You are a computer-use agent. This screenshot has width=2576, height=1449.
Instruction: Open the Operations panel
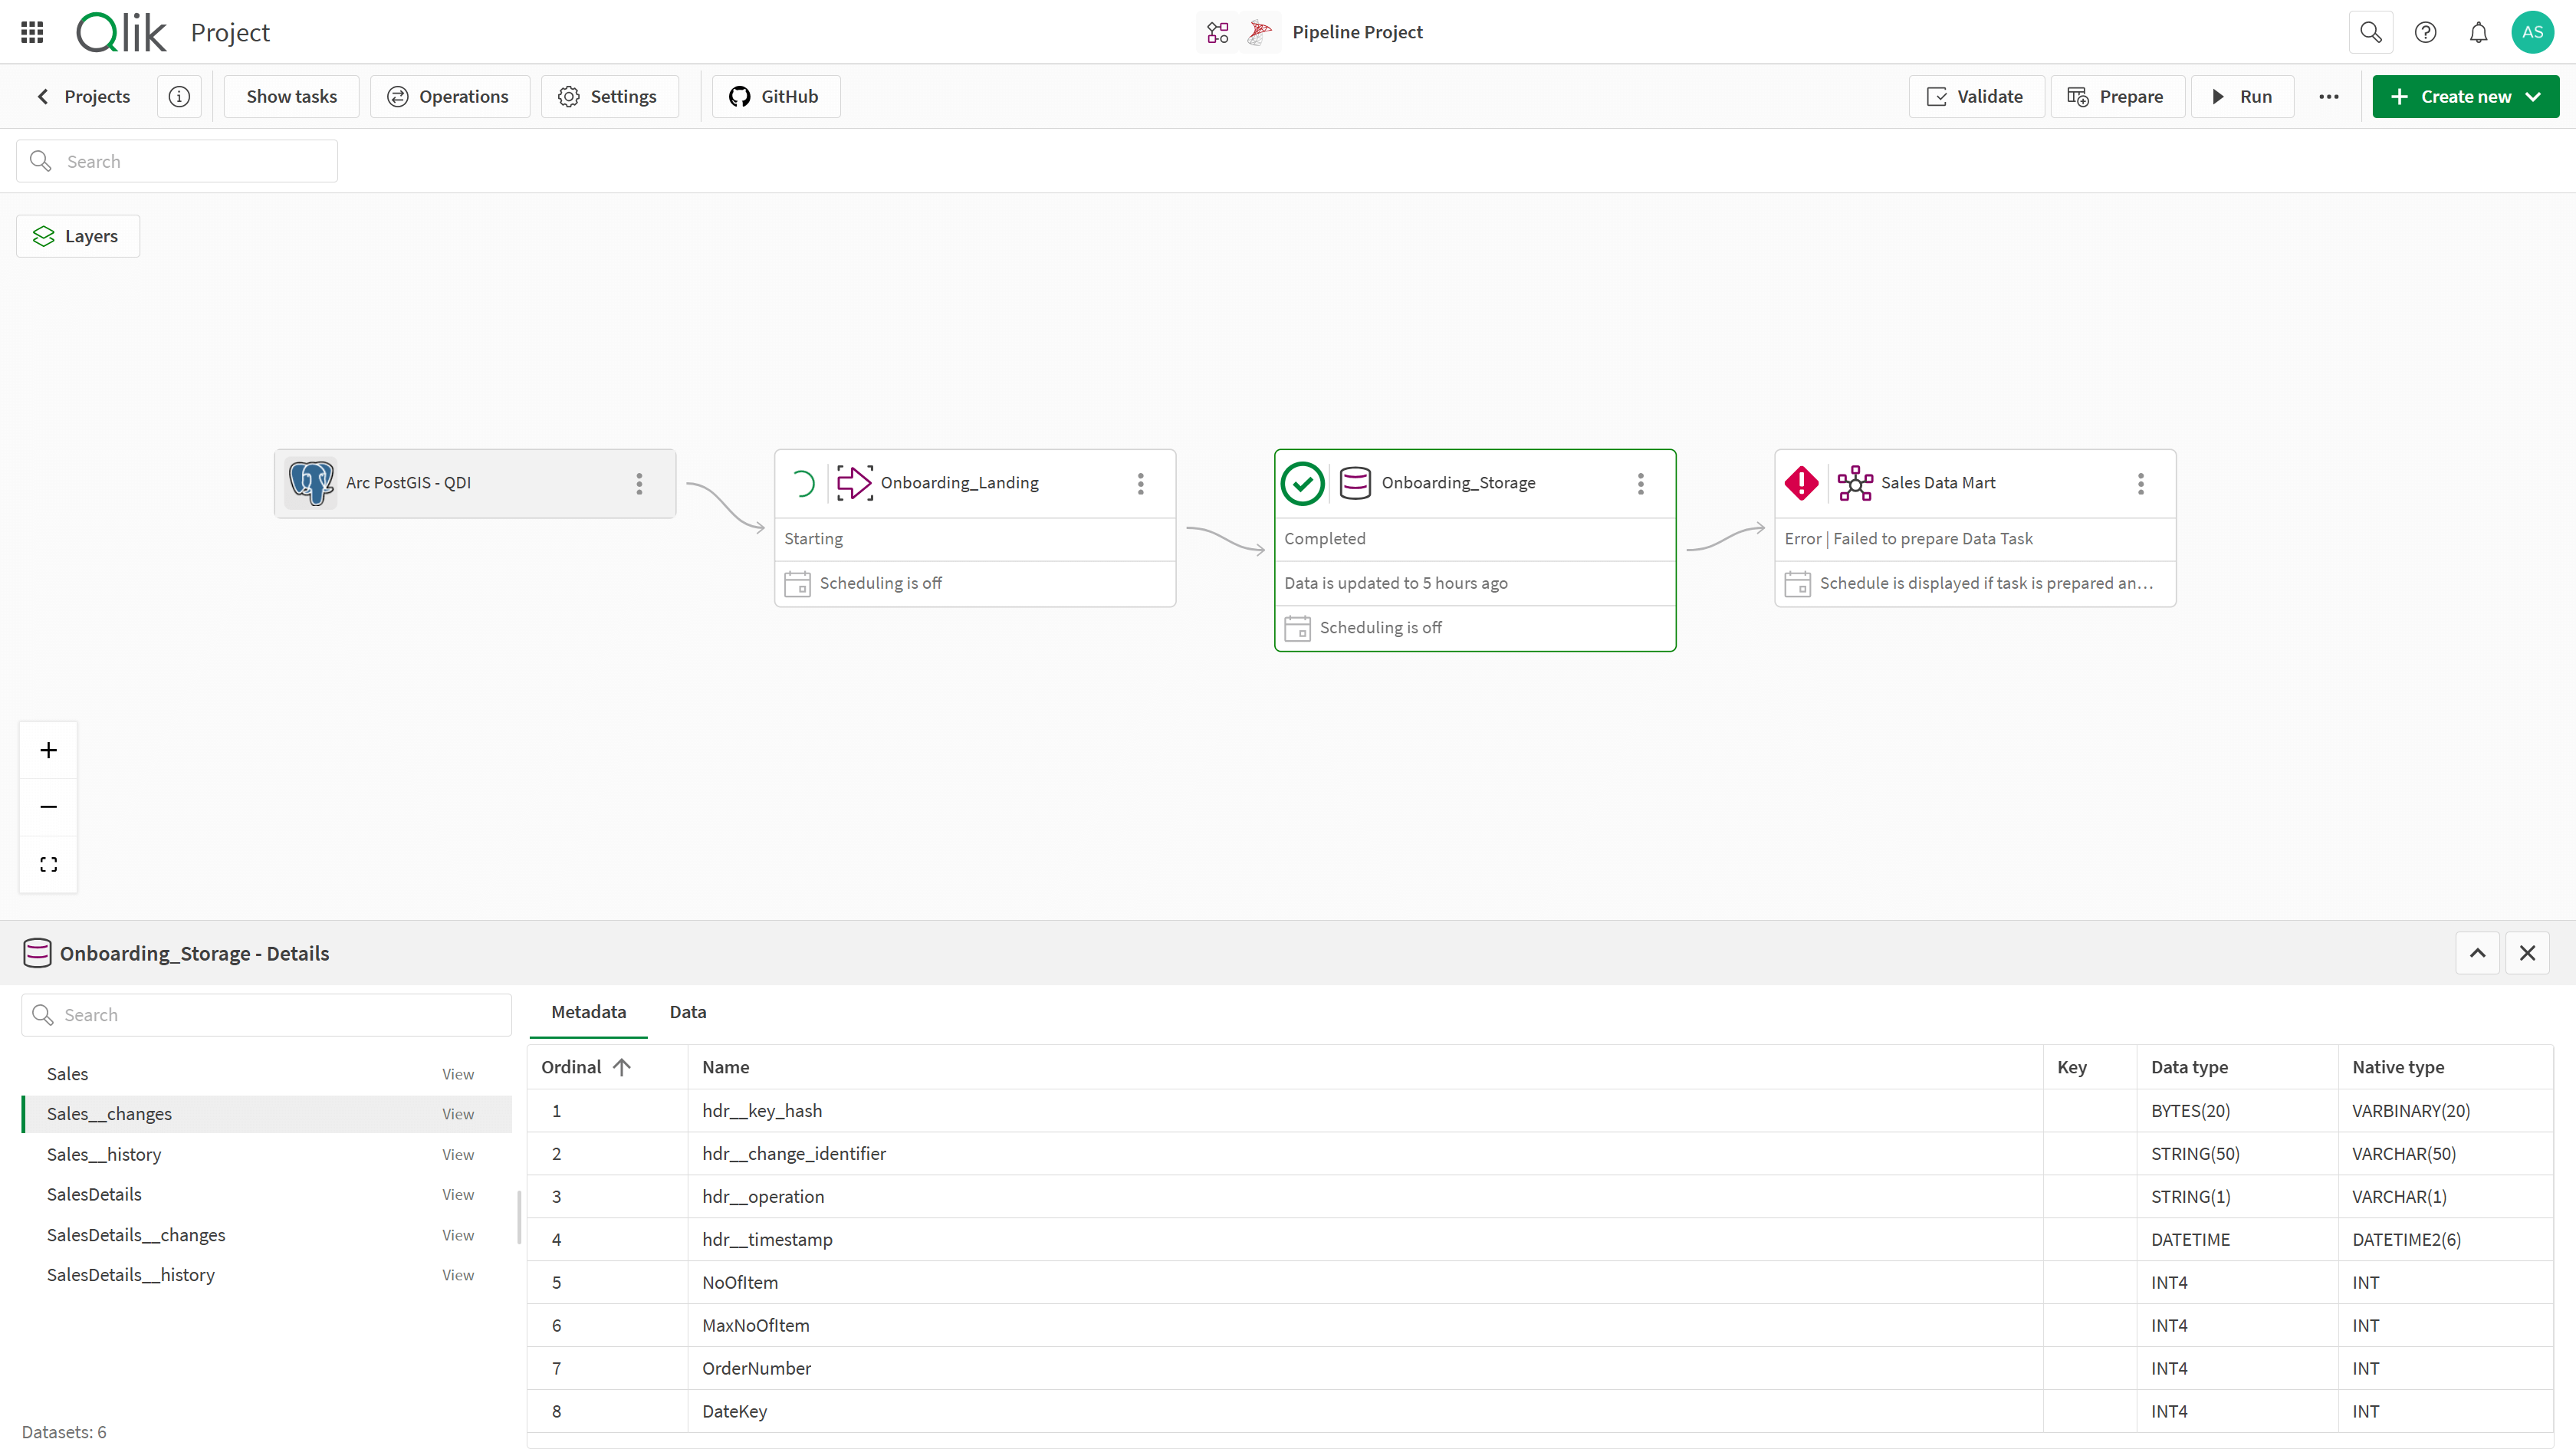coord(449,96)
